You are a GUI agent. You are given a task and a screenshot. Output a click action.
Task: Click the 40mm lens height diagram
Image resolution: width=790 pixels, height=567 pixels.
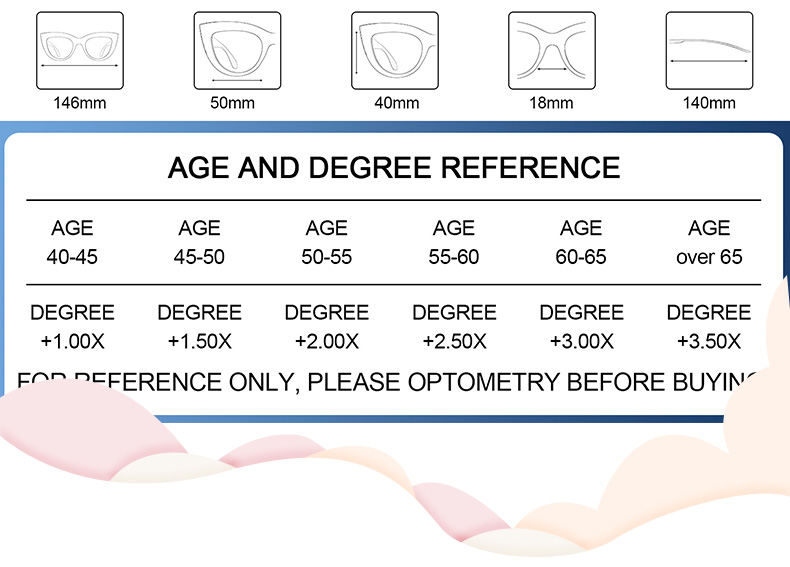394,50
